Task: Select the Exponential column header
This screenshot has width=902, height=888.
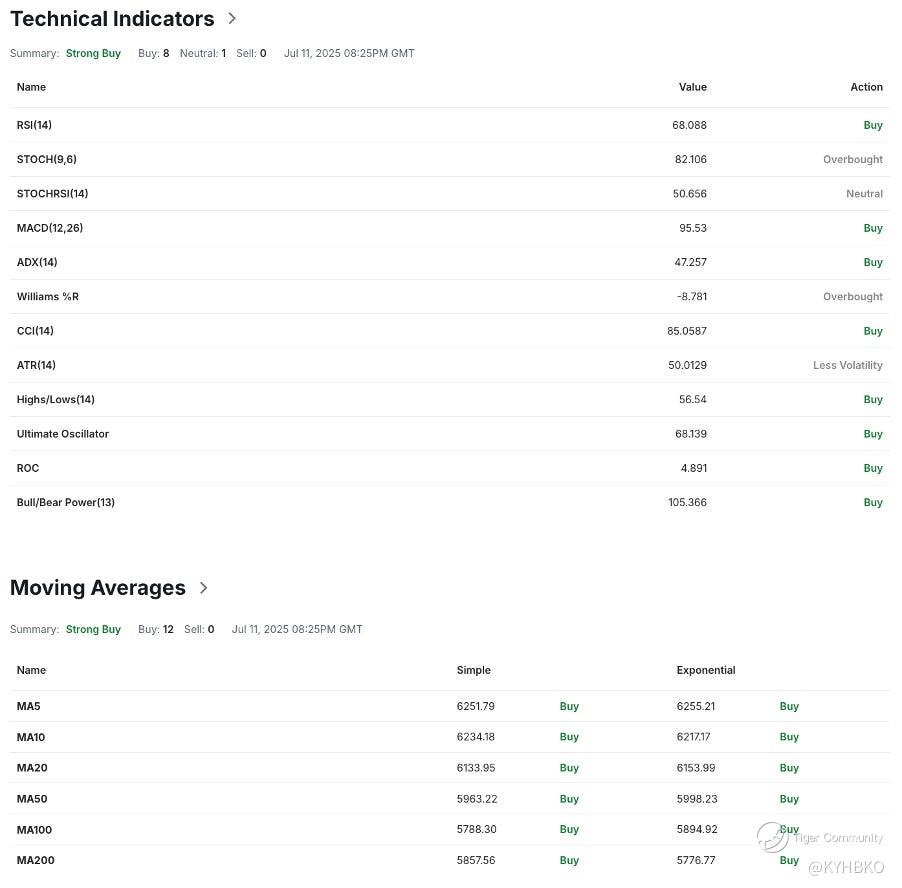Action: [705, 670]
